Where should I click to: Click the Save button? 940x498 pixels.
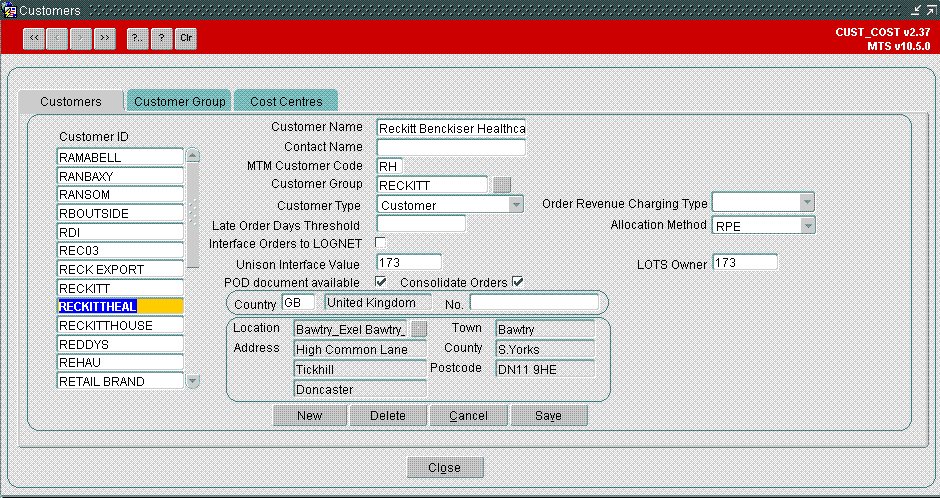click(549, 415)
